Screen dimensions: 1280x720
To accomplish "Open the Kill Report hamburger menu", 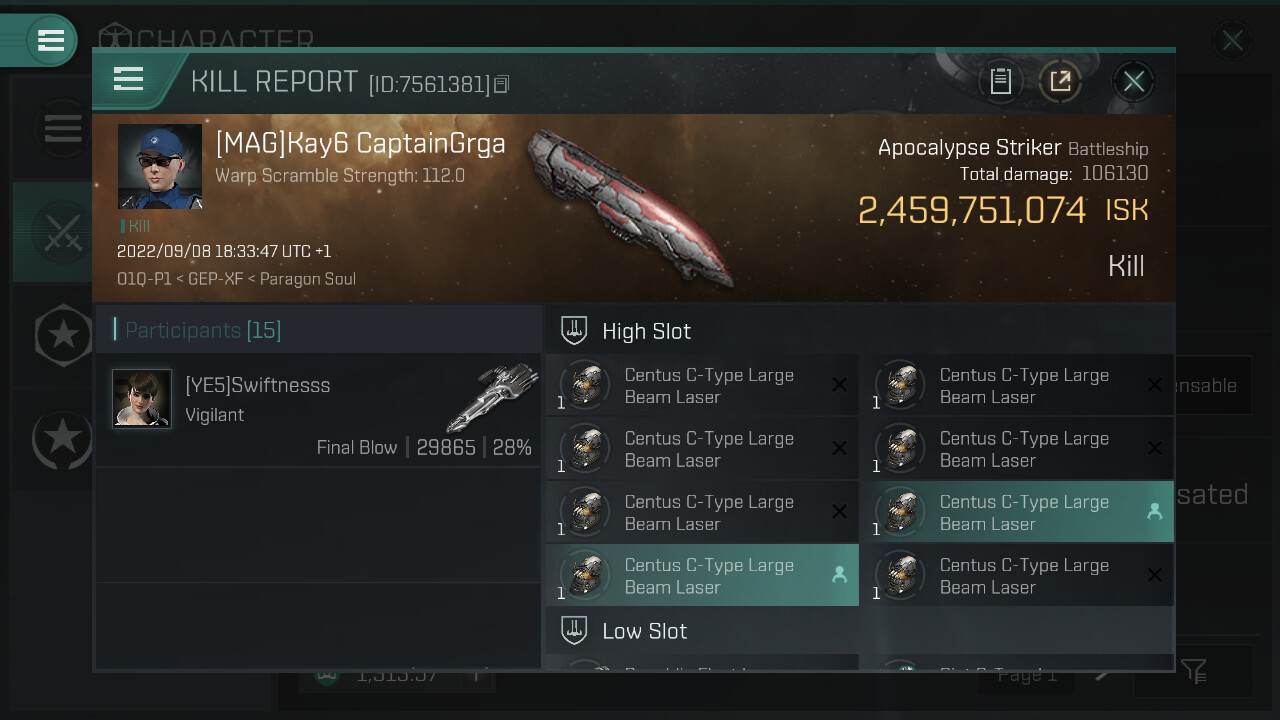I will [129, 78].
